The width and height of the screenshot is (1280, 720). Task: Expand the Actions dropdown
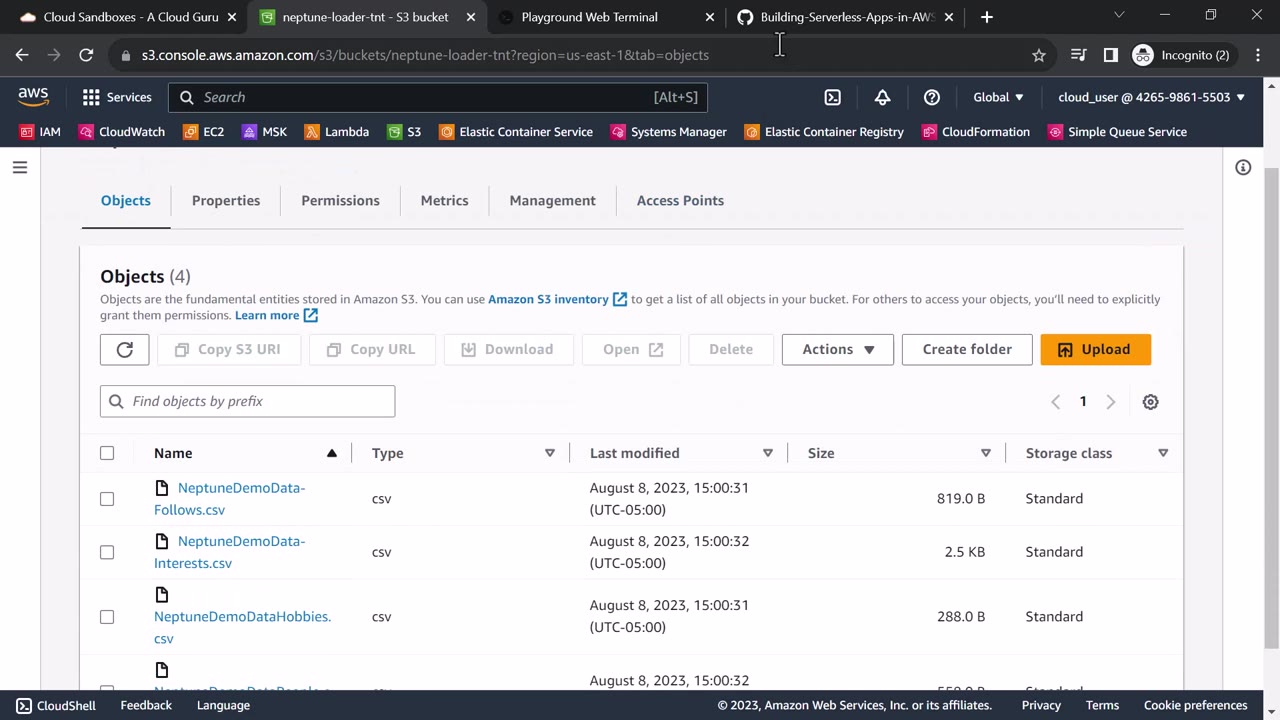point(838,349)
